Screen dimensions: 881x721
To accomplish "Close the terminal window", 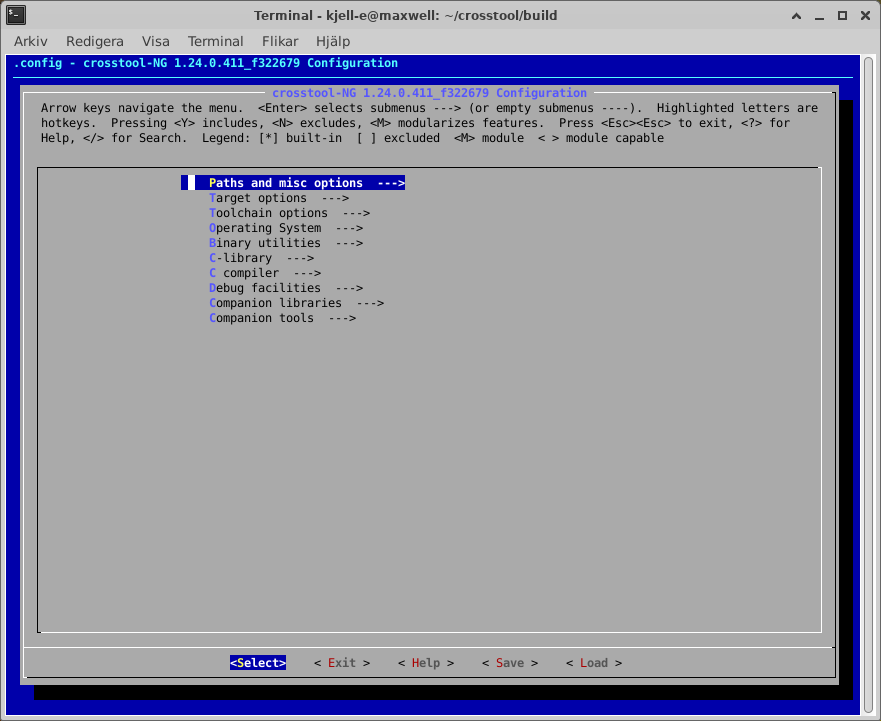I will point(865,16).
